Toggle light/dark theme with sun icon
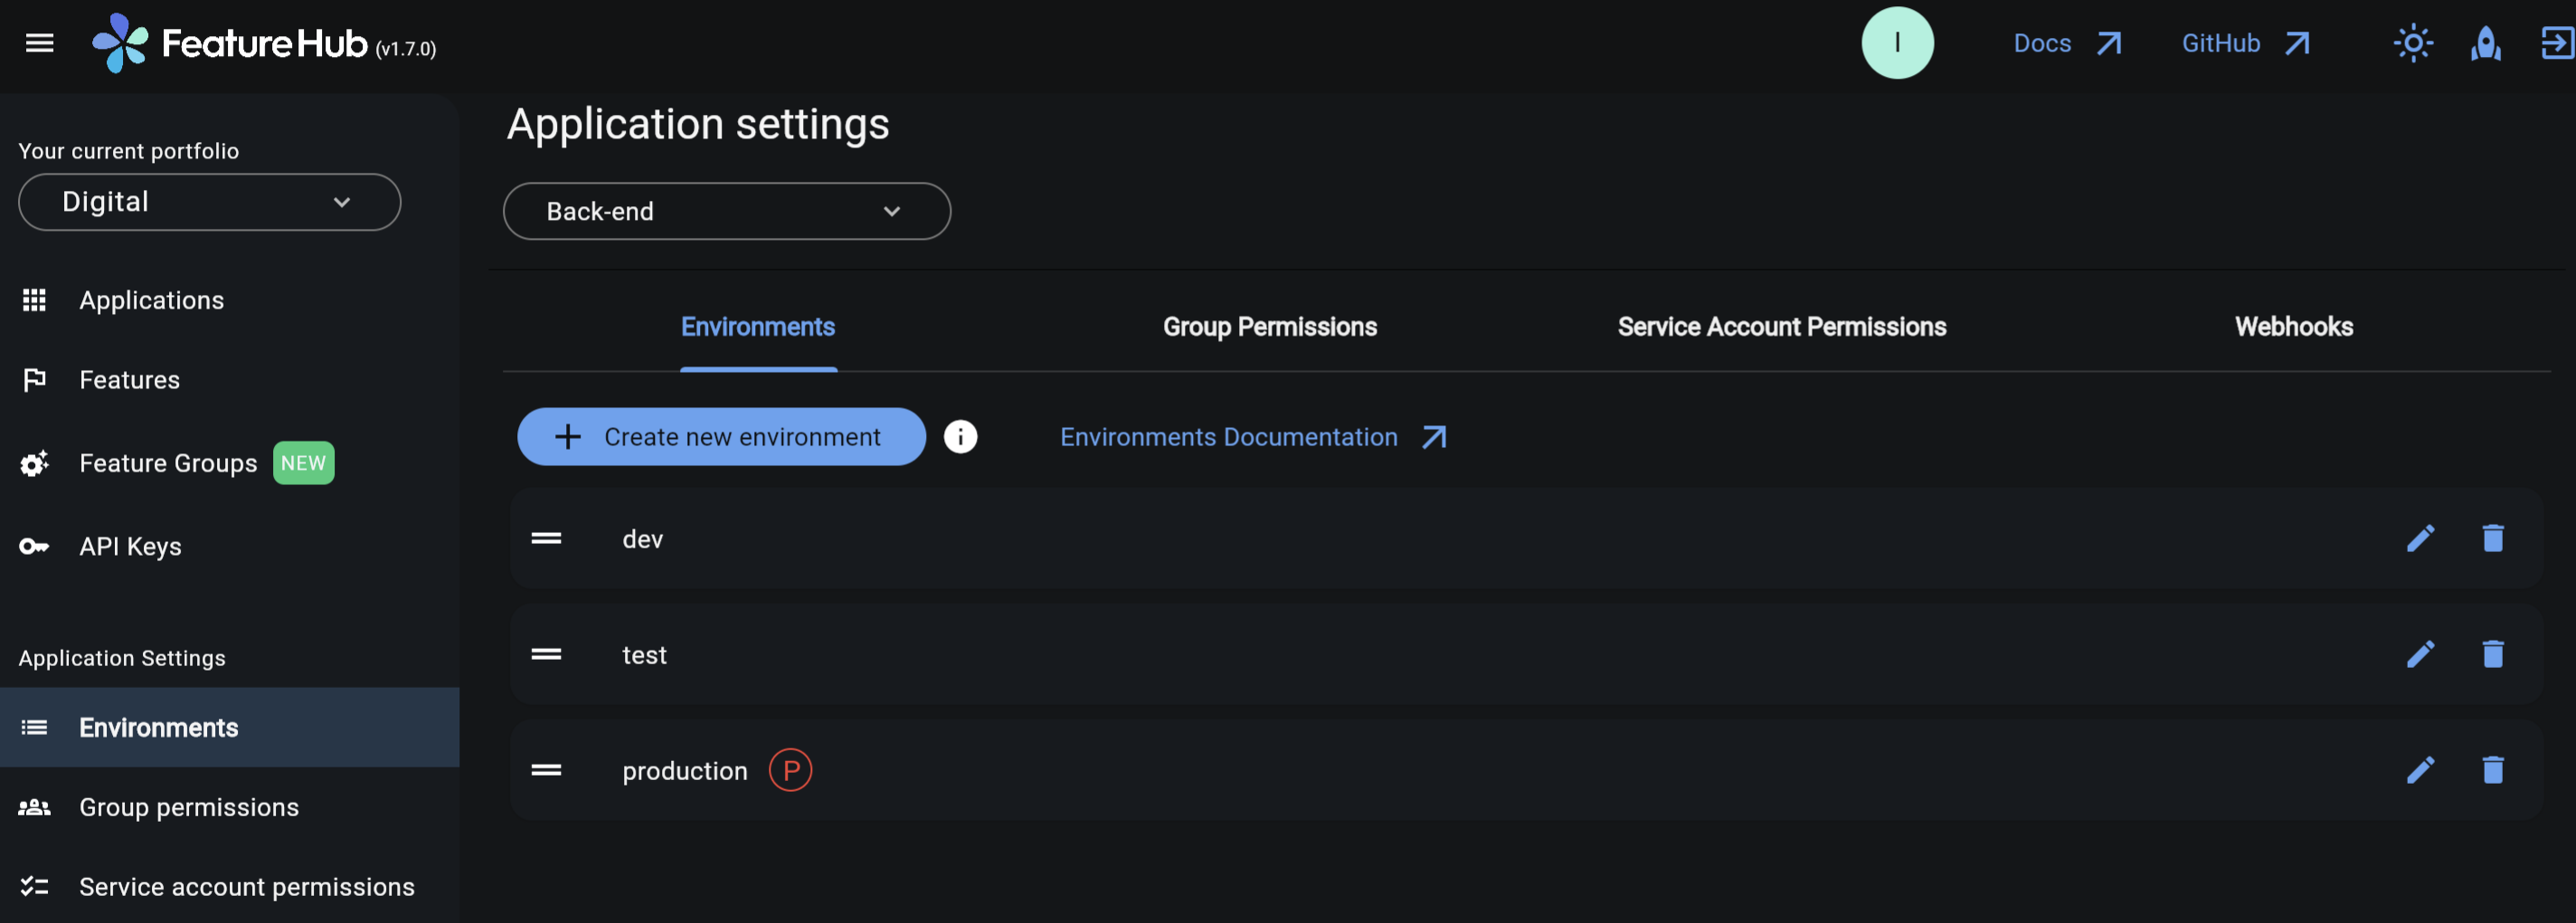Viewport: 2576px width, 923px height. click(x=2412, y=43)
